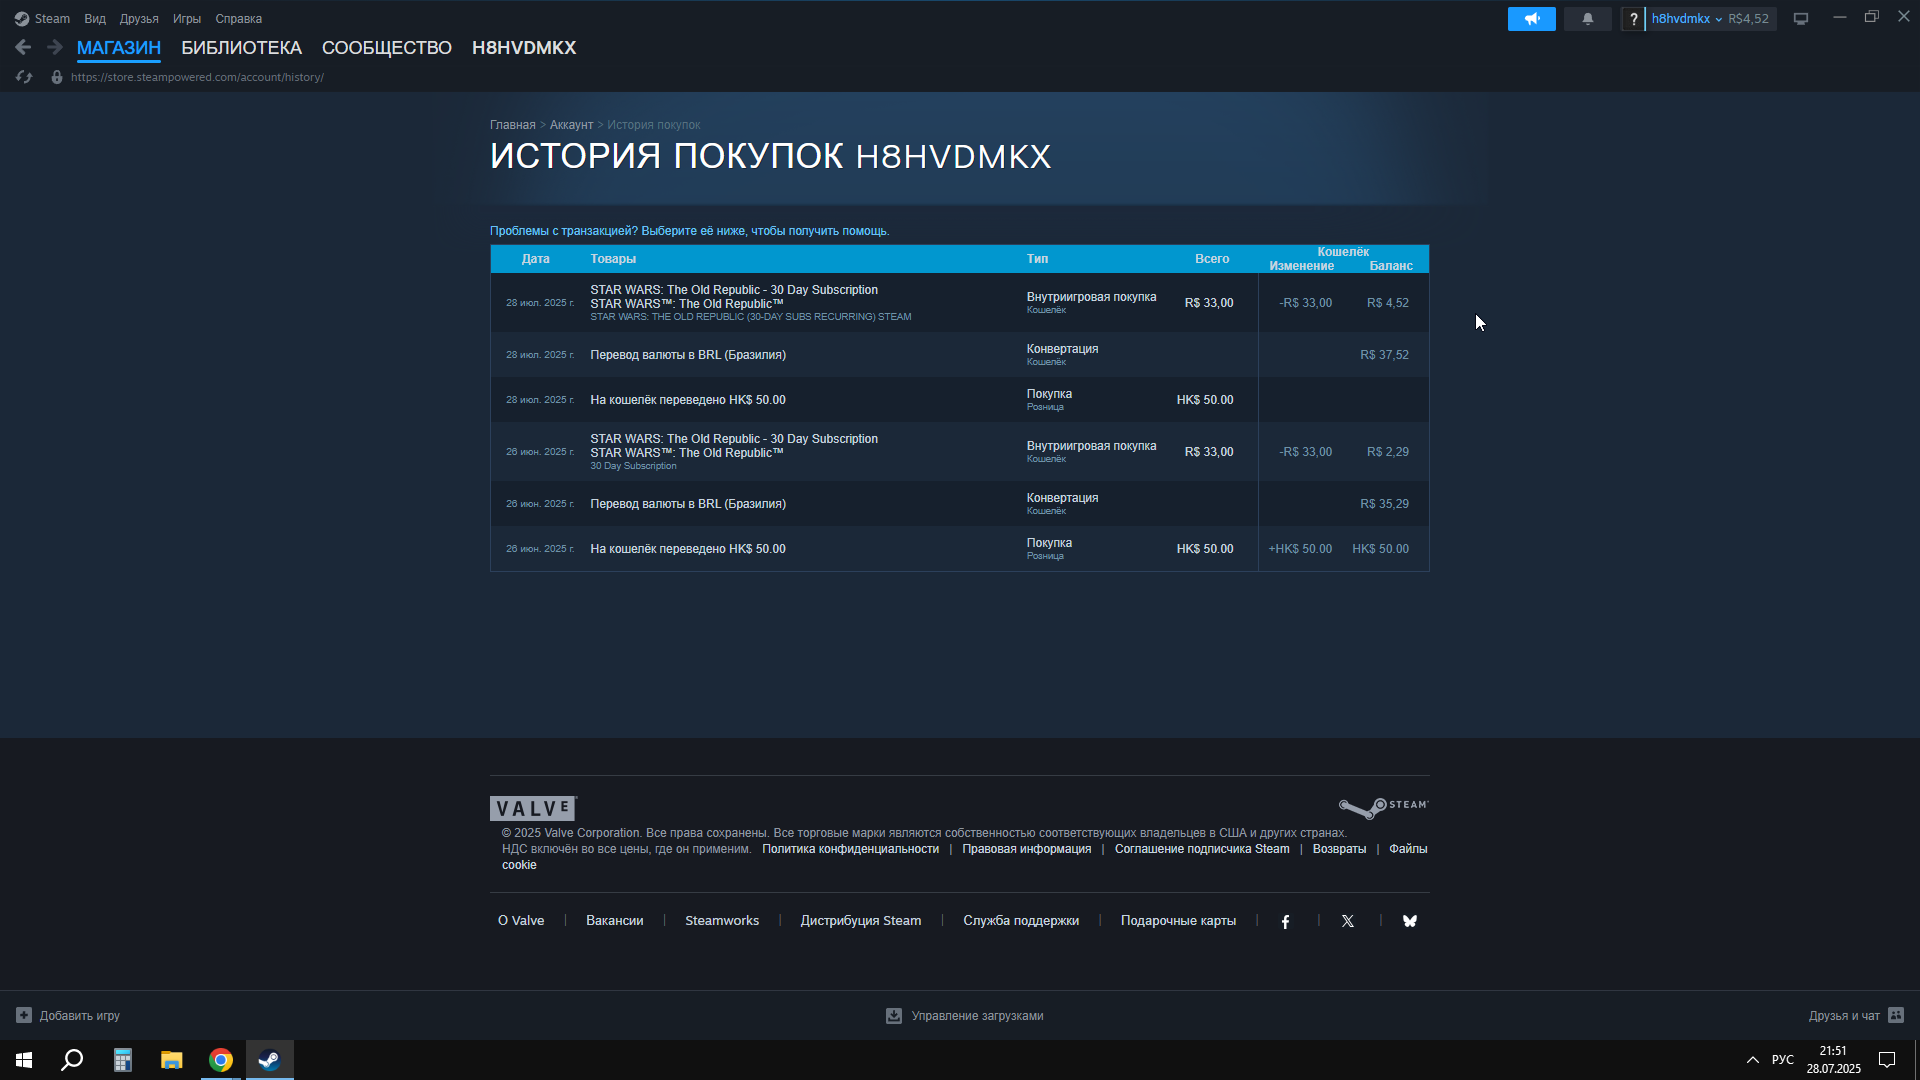Click Правовая информация link
1920x1080 pixels.
(1026, 849)
